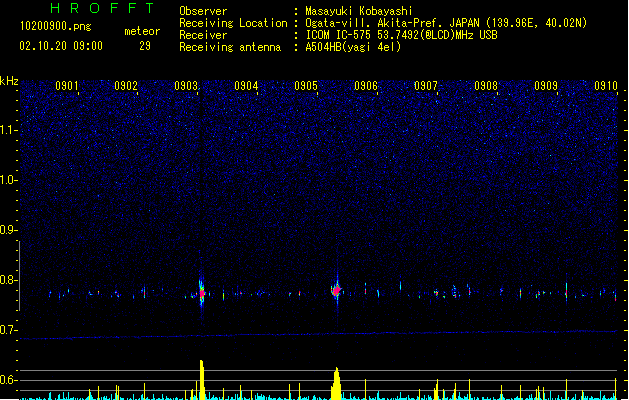Click the 'meteor' label above the count

click(x=142, y=31)
